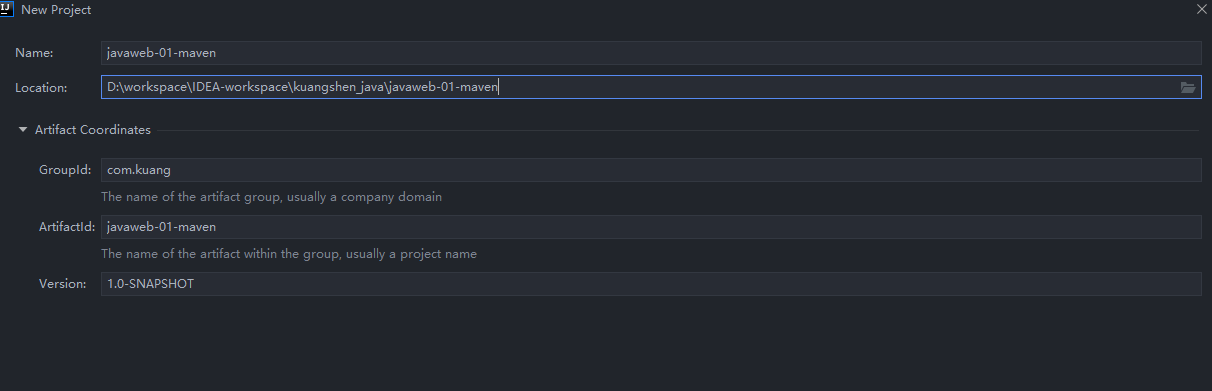The image size is (1212, 391).
Task: Close the New Project dialog
Action: pos(1201,8)
